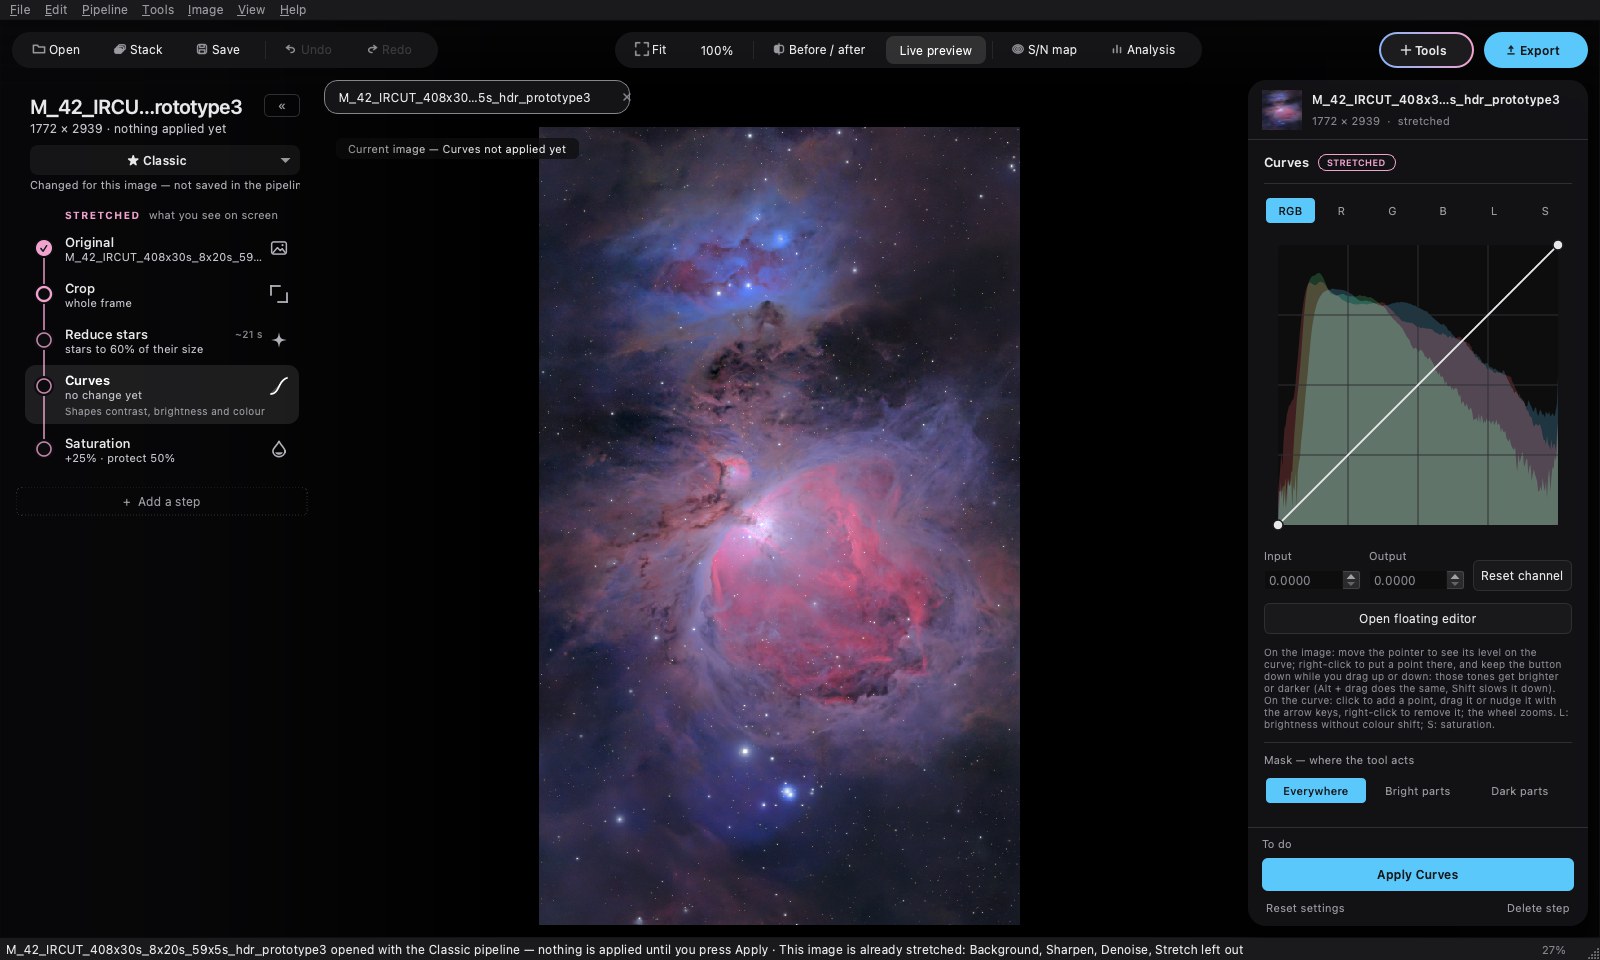
Task: Open the File menu
Action: point(20,10)
